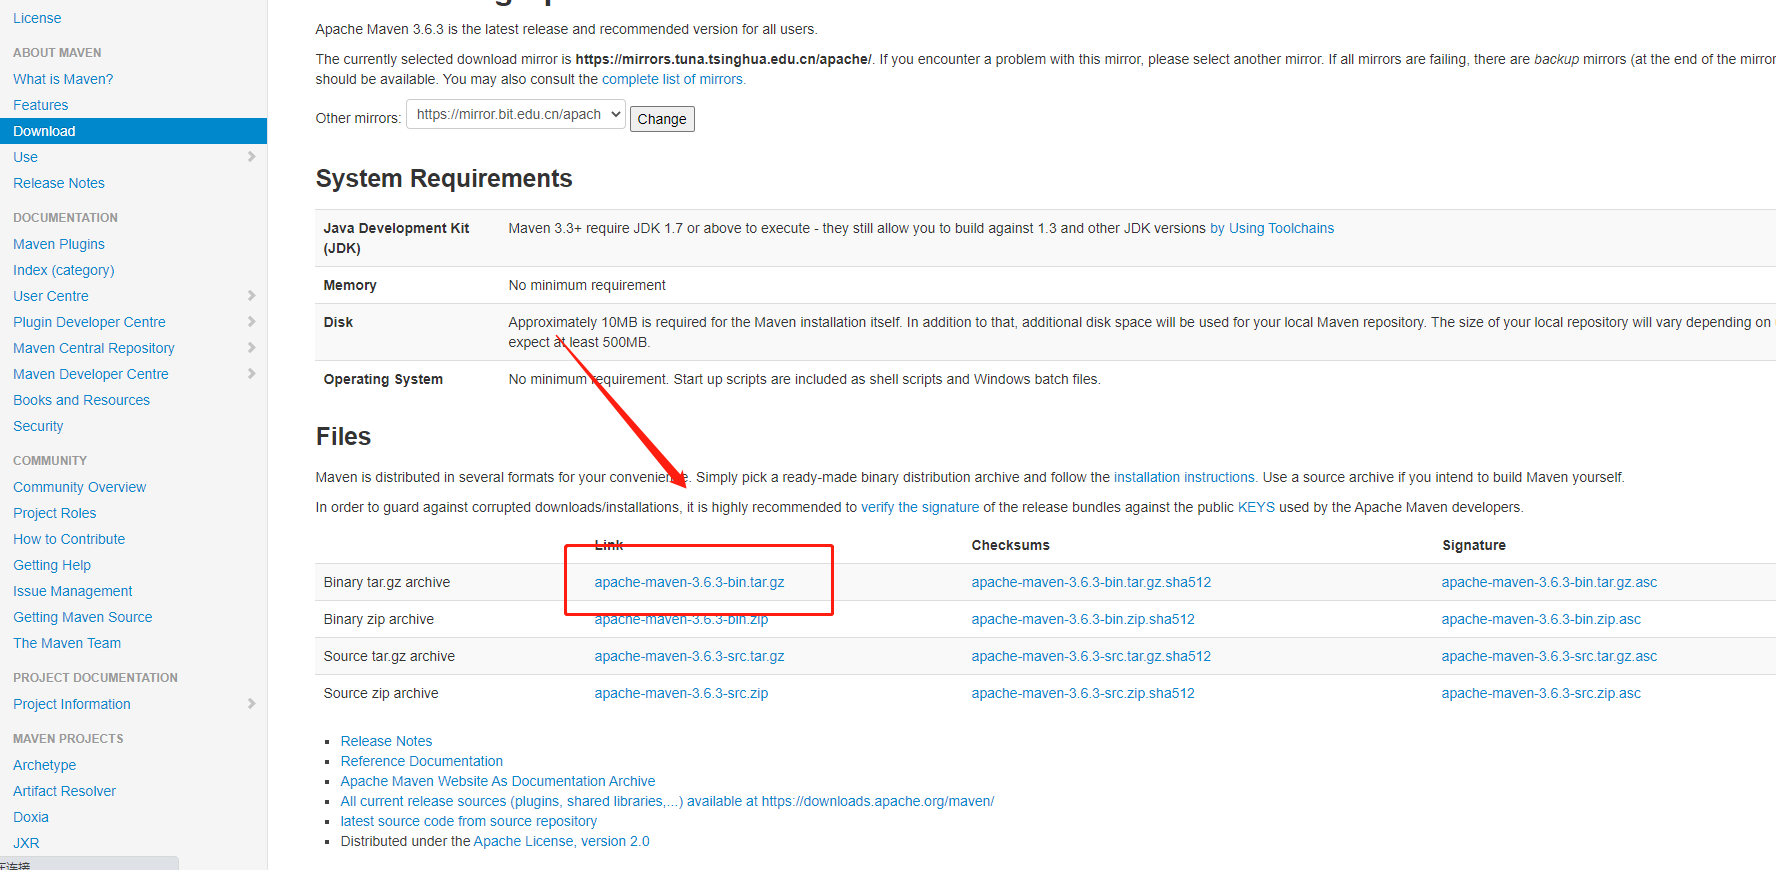
Task: Open verify the signature link
Action: 920,507
